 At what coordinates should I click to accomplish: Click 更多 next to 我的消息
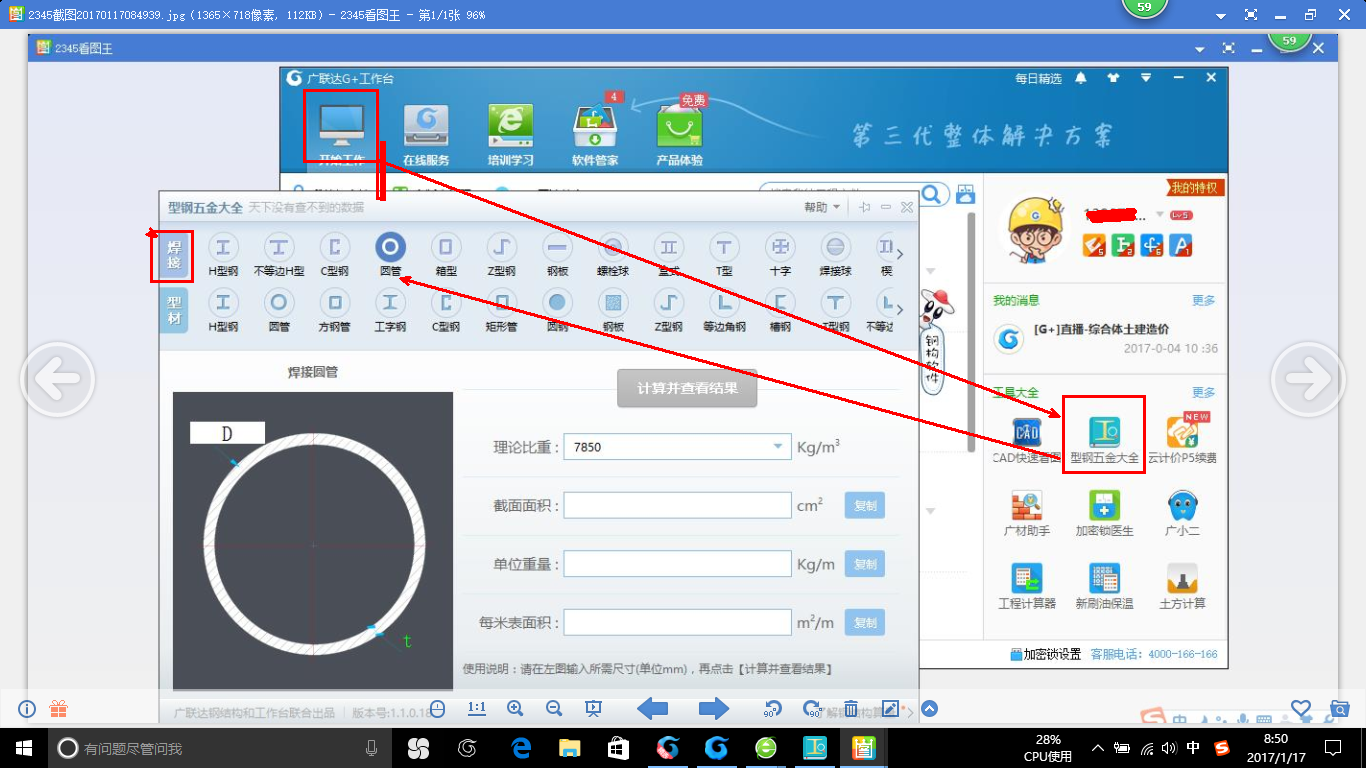click(x=1204, y=300)
